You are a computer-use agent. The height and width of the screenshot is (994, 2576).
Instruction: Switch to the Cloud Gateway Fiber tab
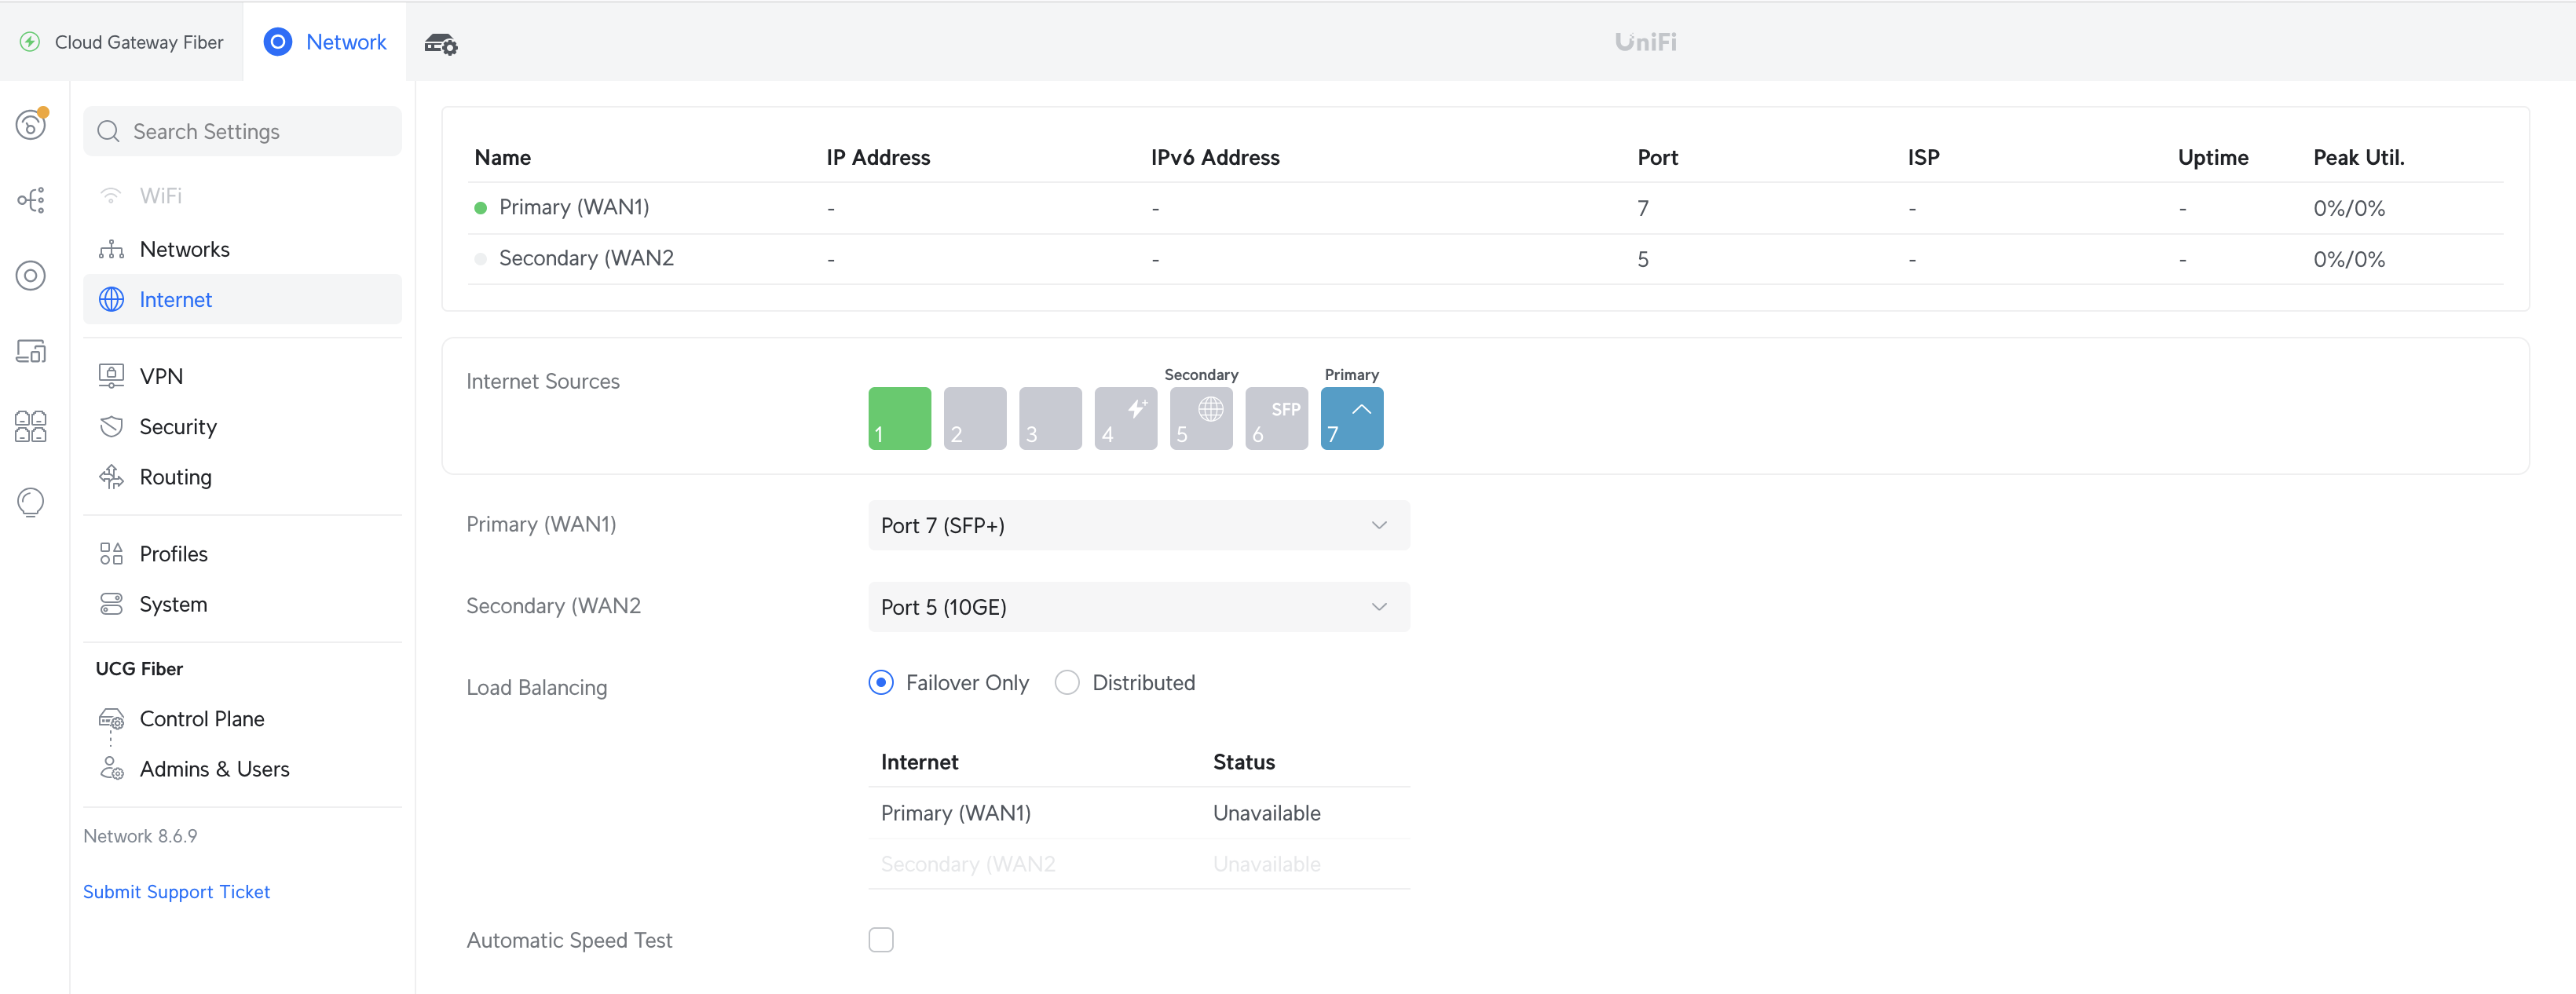(x=121, y=42)
